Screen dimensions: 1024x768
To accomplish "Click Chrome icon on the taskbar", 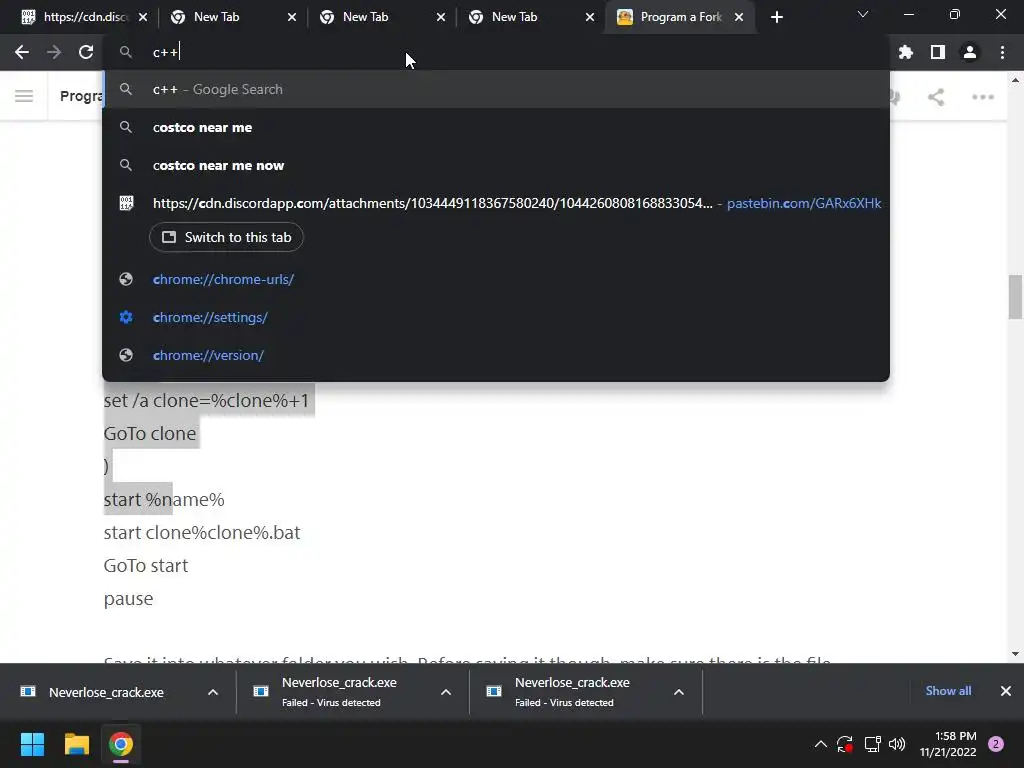I will coord(121,744).
